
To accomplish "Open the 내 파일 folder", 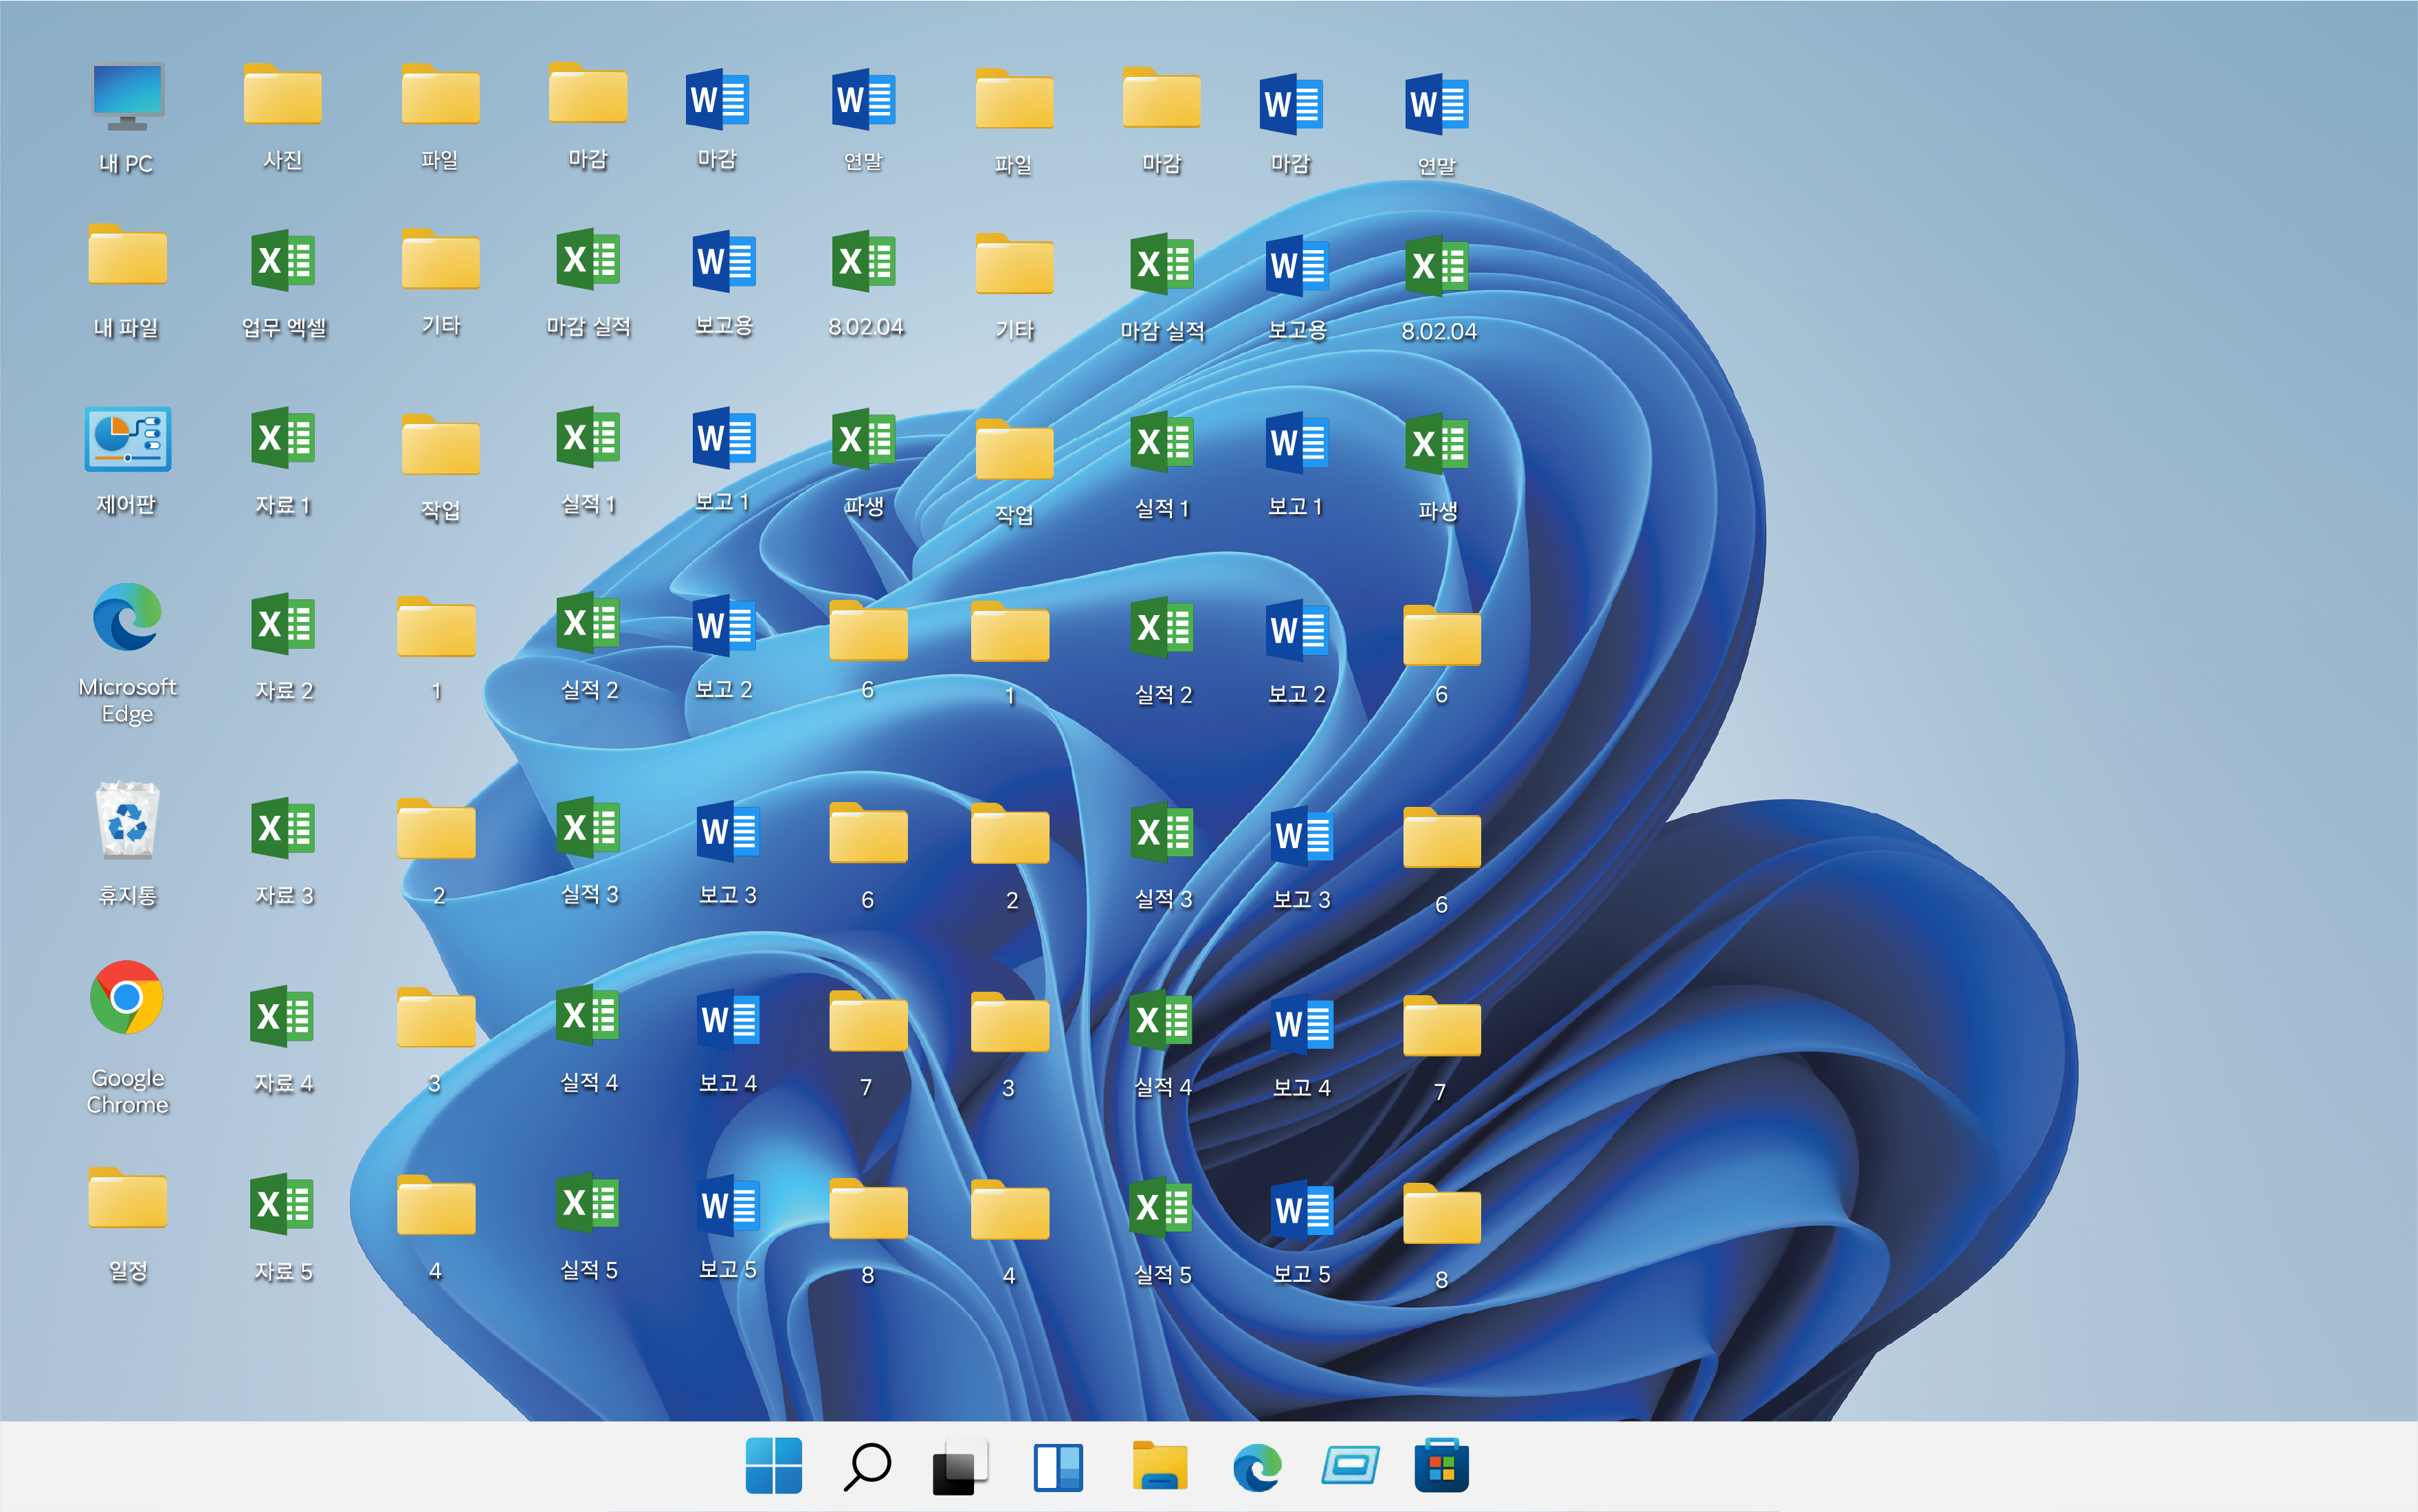I will tap(127, 257).
